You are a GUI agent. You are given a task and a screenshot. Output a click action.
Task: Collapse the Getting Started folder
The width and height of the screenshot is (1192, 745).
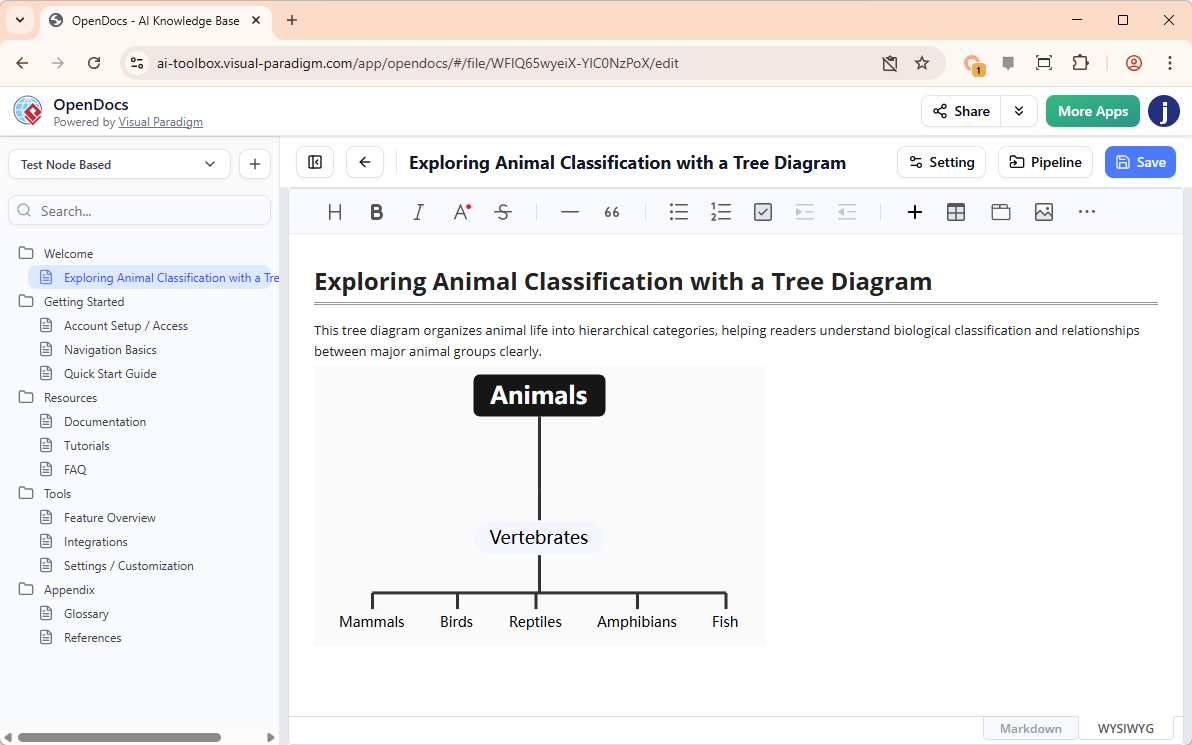tap(26, 302)
